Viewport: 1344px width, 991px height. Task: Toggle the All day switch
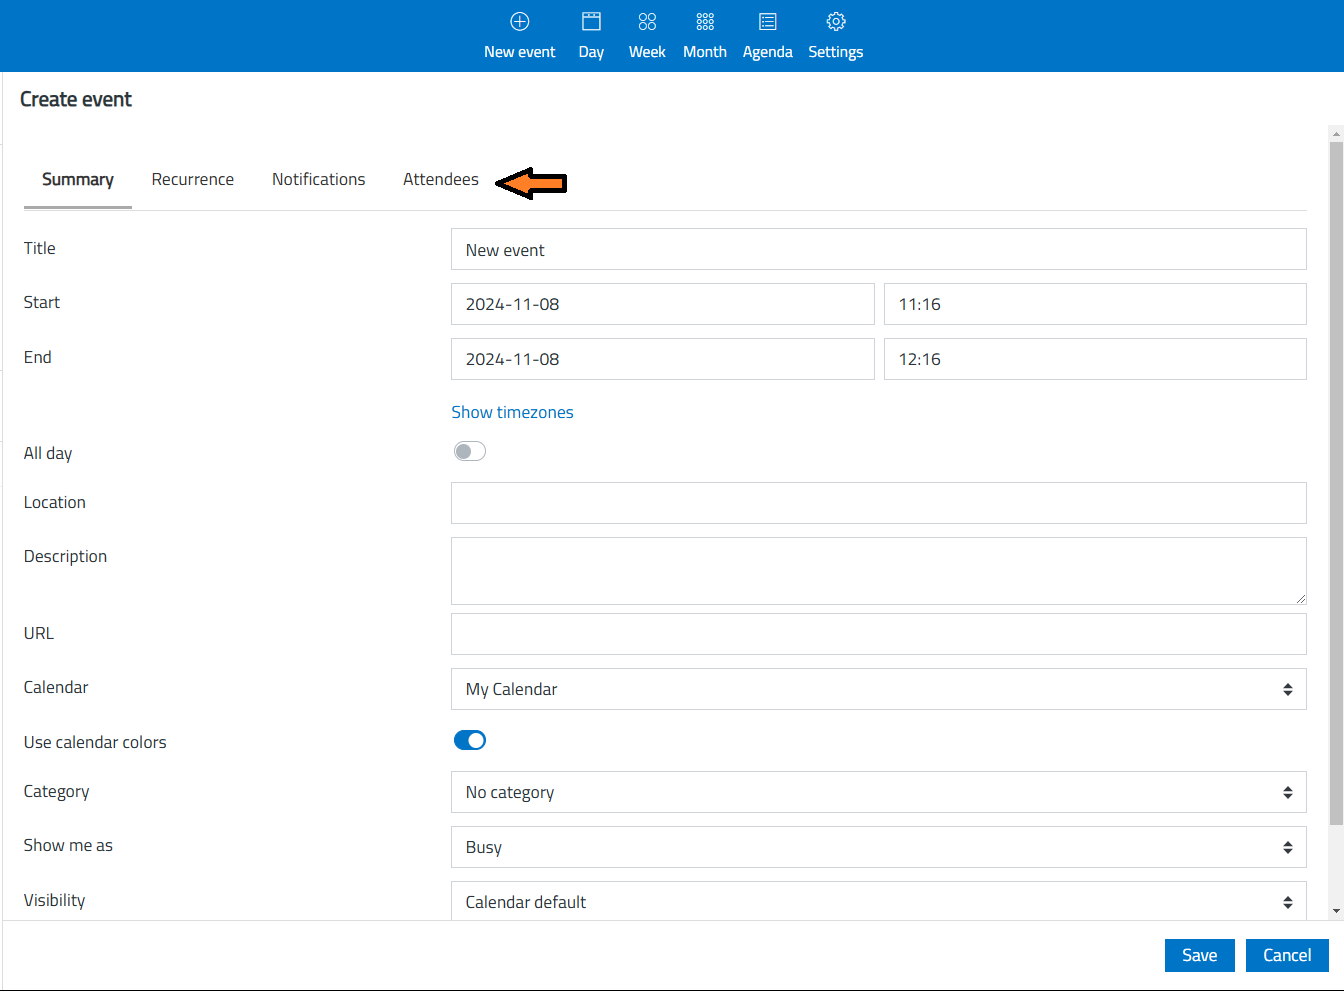pyautogui.click(x=470, y=451)
